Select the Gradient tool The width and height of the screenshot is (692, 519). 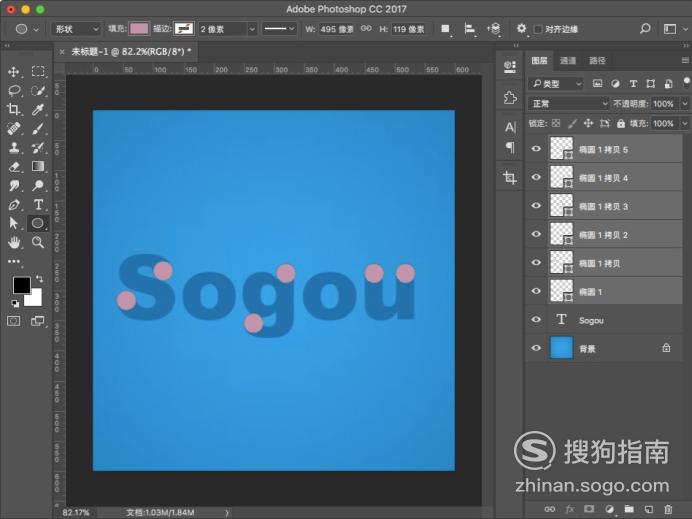click(x=38, y=166)
